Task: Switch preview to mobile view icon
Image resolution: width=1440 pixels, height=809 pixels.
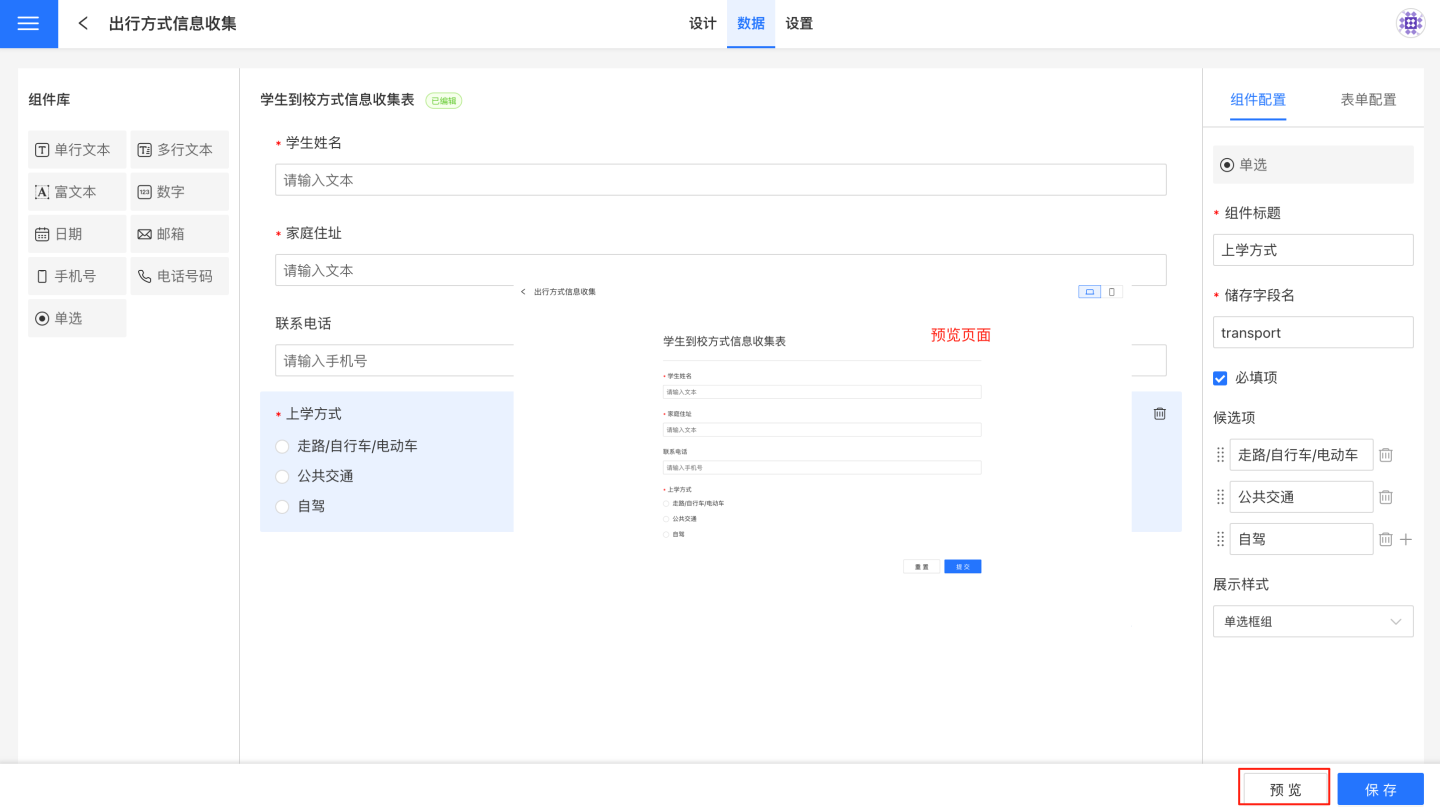Action: (x=1111, y=292)
